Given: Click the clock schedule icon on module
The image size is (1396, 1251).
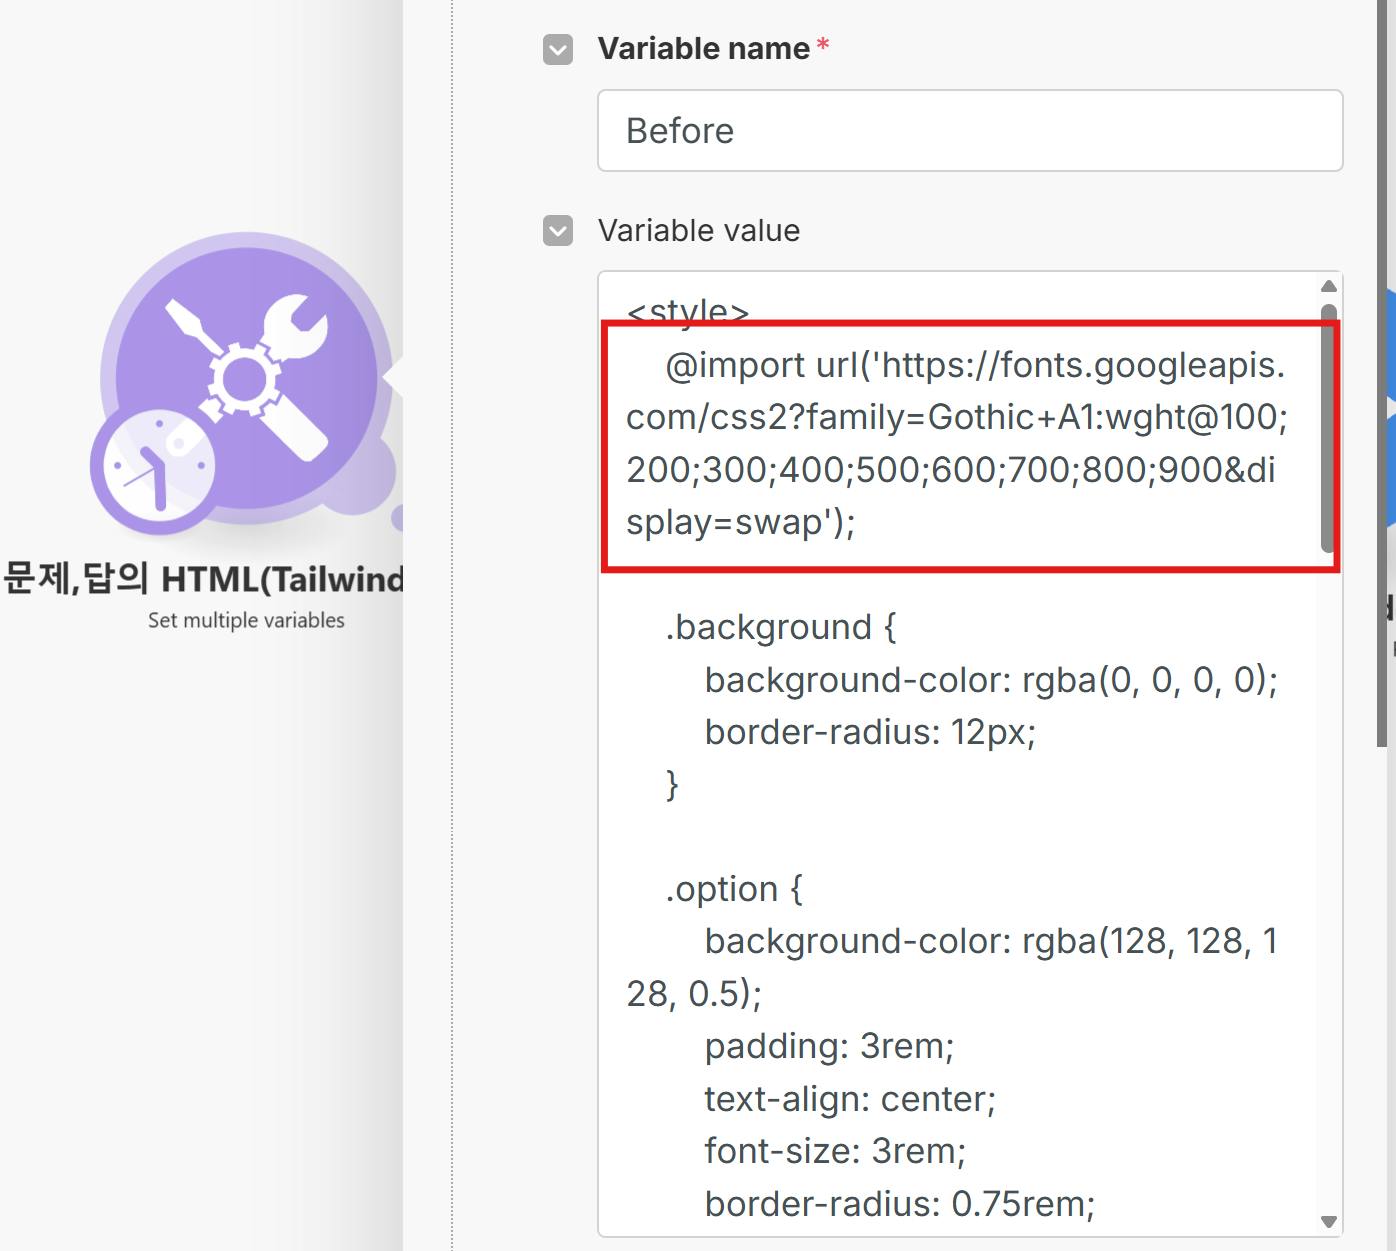Looking at the screenshot, I should pos(153,468).
